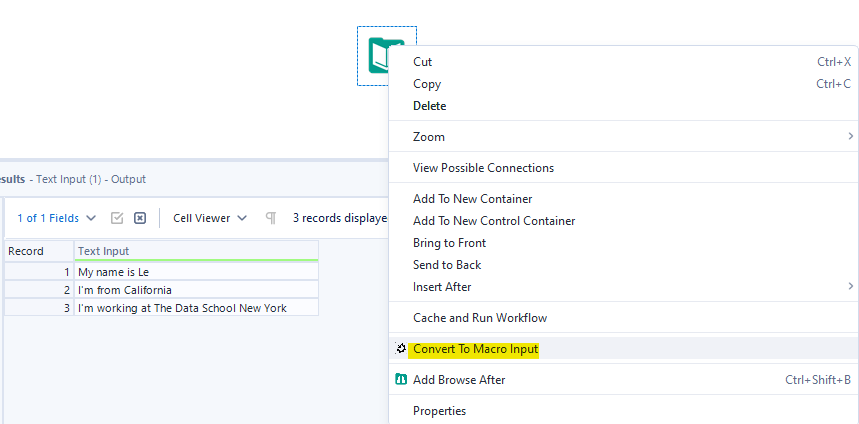This screenshot has width=859, height=424.
Task: Select Delete in the context menu
Action: coord(430,106)
